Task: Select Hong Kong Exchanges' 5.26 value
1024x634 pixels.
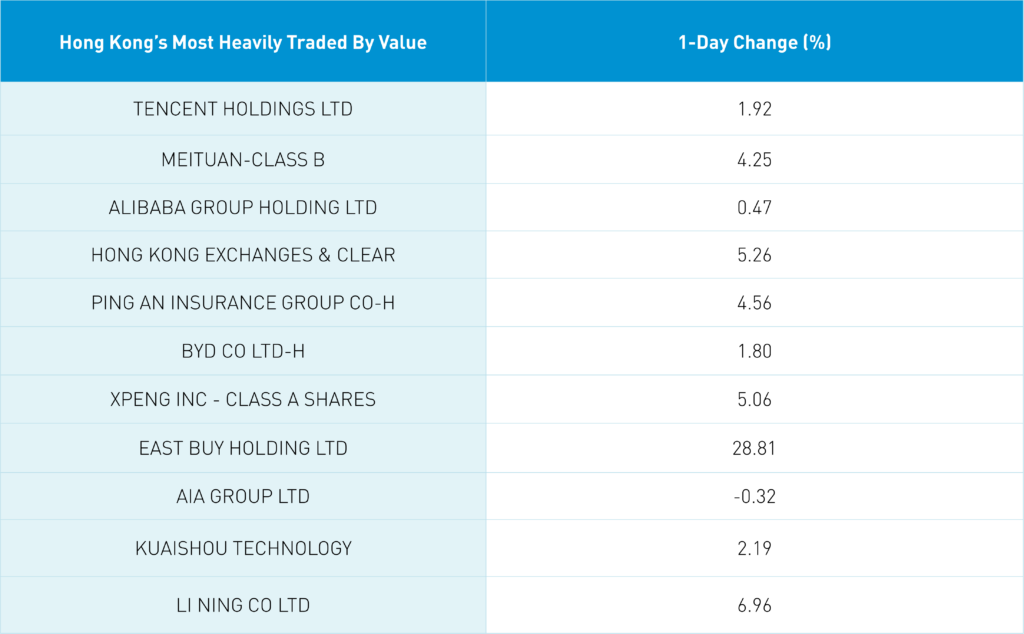Action: click(754, 255)
